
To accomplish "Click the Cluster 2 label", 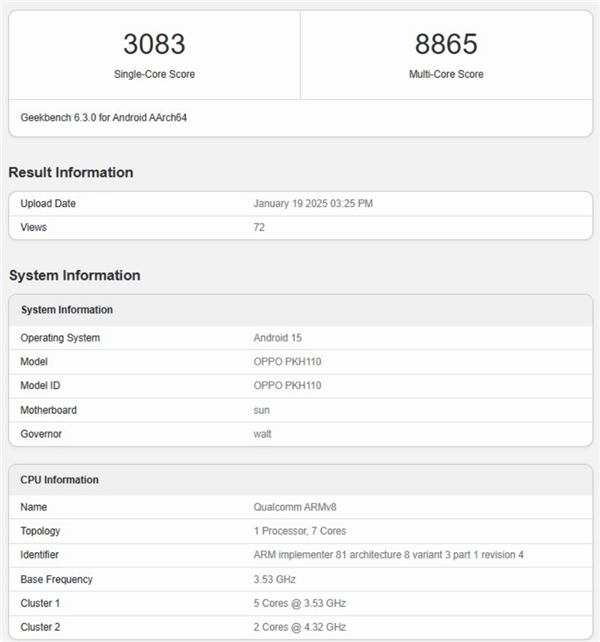I will (x=40, y=627).
